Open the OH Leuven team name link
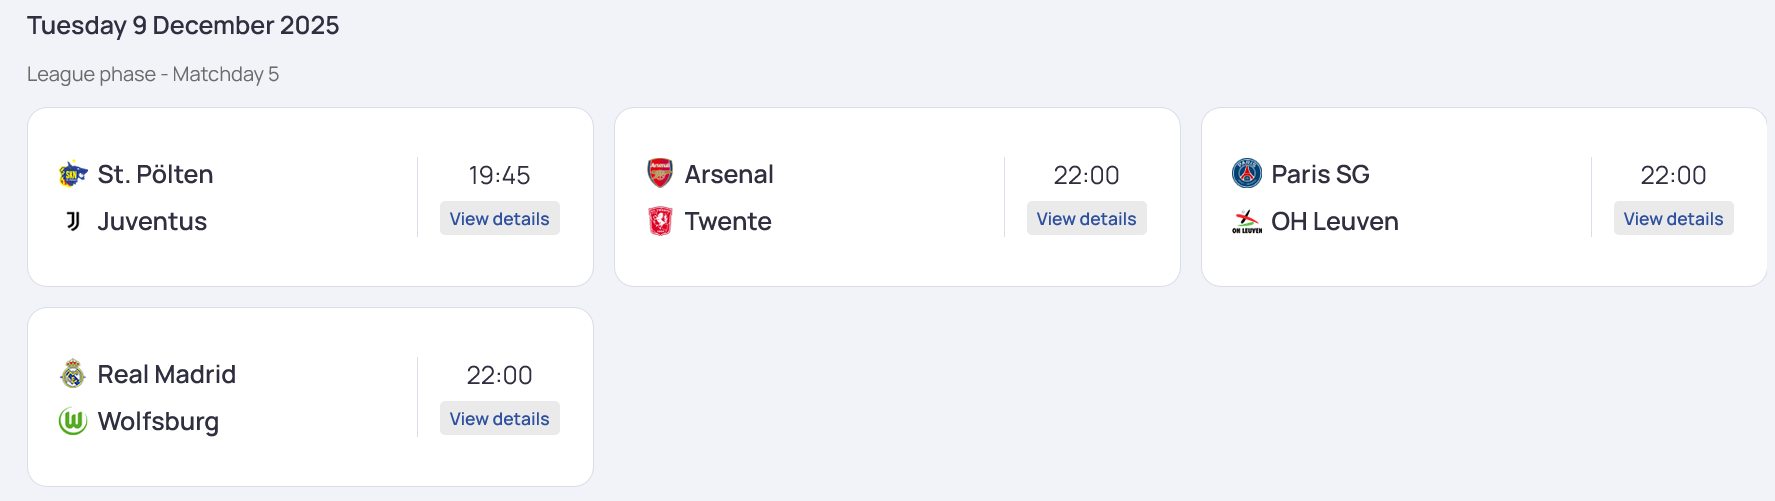 click(1334, 222)
